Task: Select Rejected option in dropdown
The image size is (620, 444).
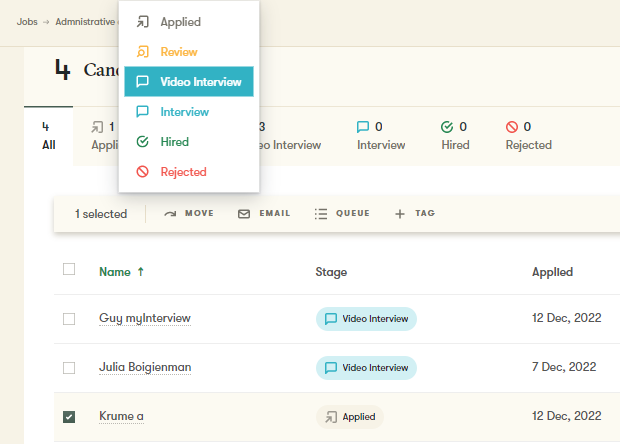Action: pos(182,172)
